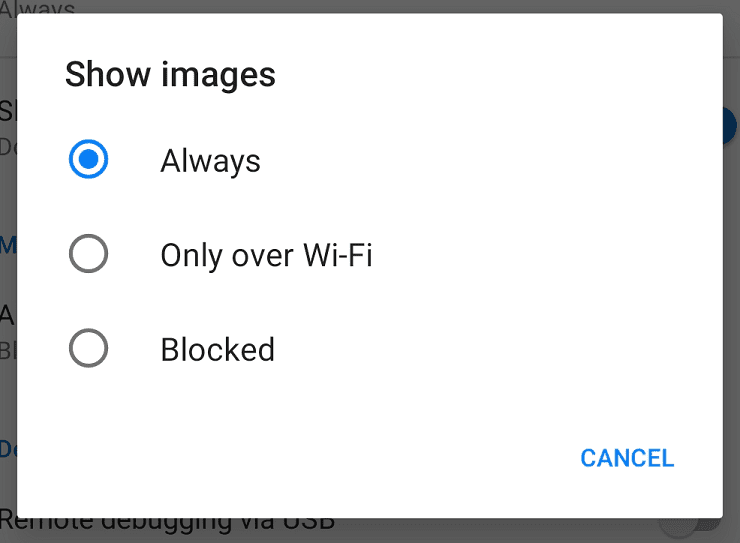Click partially hidden blue "M" heading behind dialog
The width and height of the screenshot is (740, 543).
8,245
